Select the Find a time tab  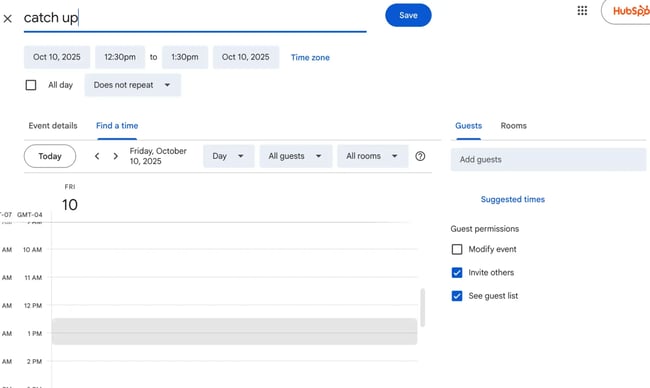pos(117,126)
